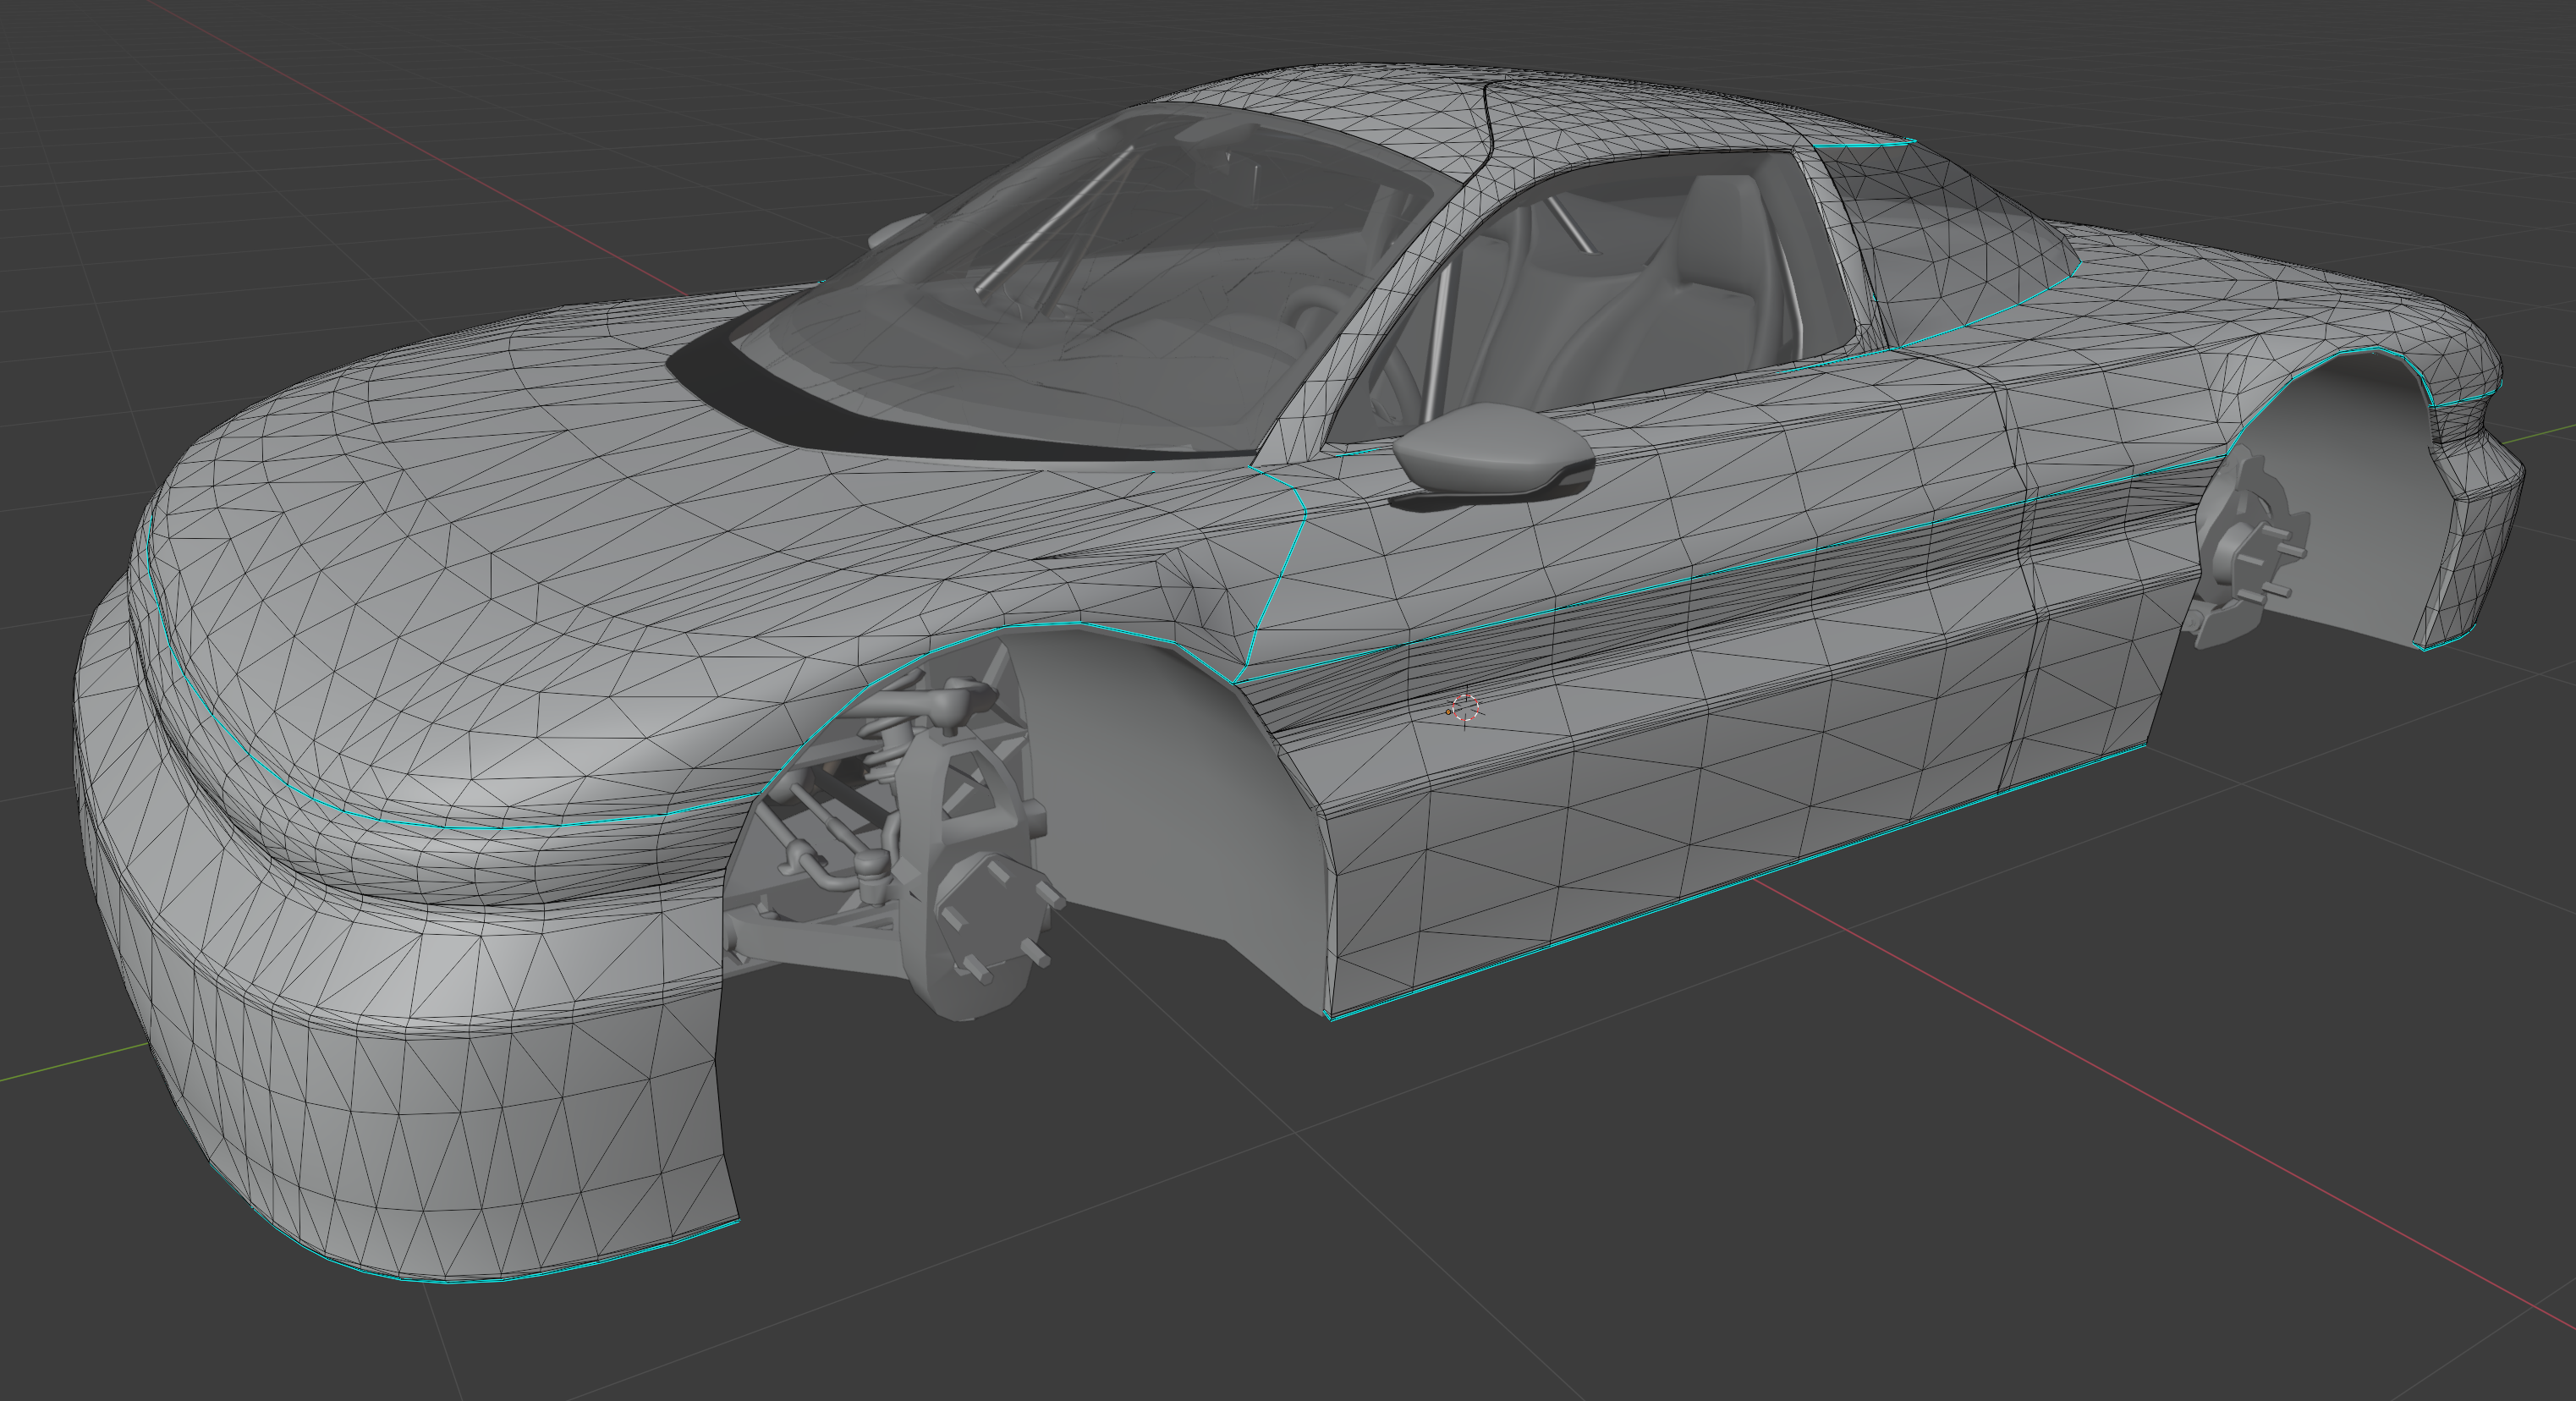Screen dimensions: 2576x1401
Task: Click the 3D cursor on the door sill
Action: (x=1465, y=708)
